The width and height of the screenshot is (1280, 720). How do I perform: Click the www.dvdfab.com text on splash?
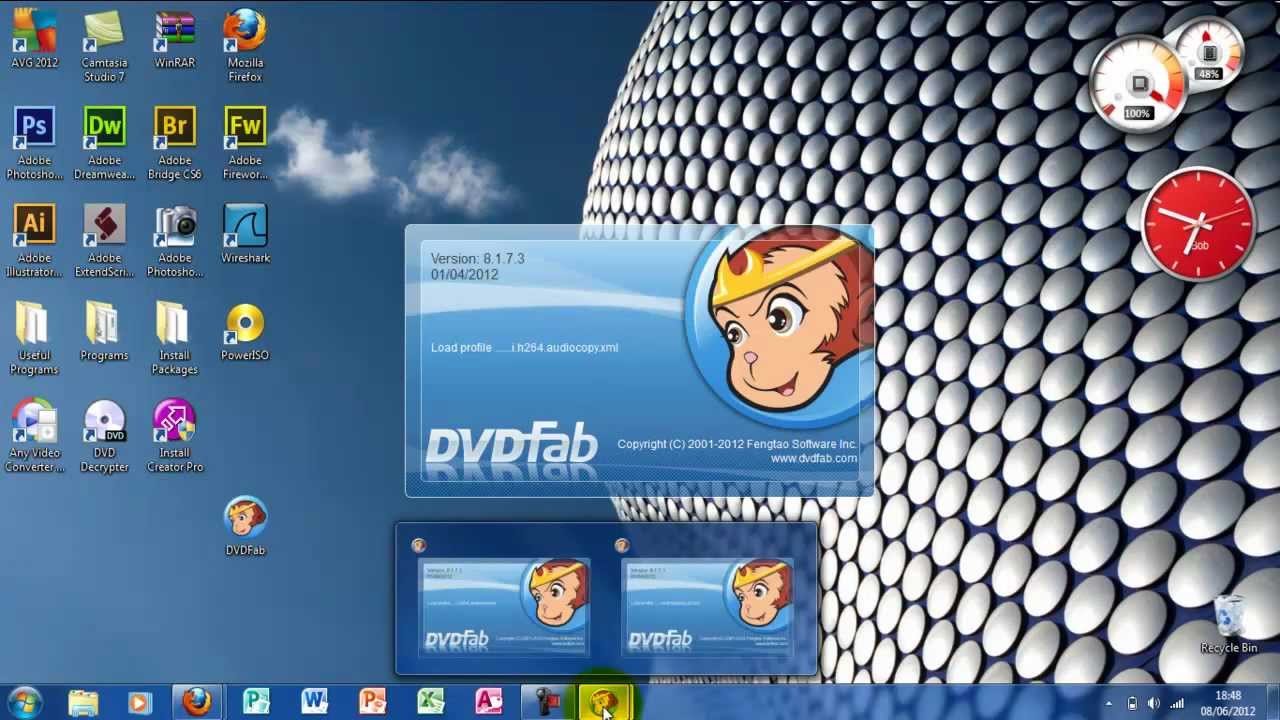coord(813,458)
